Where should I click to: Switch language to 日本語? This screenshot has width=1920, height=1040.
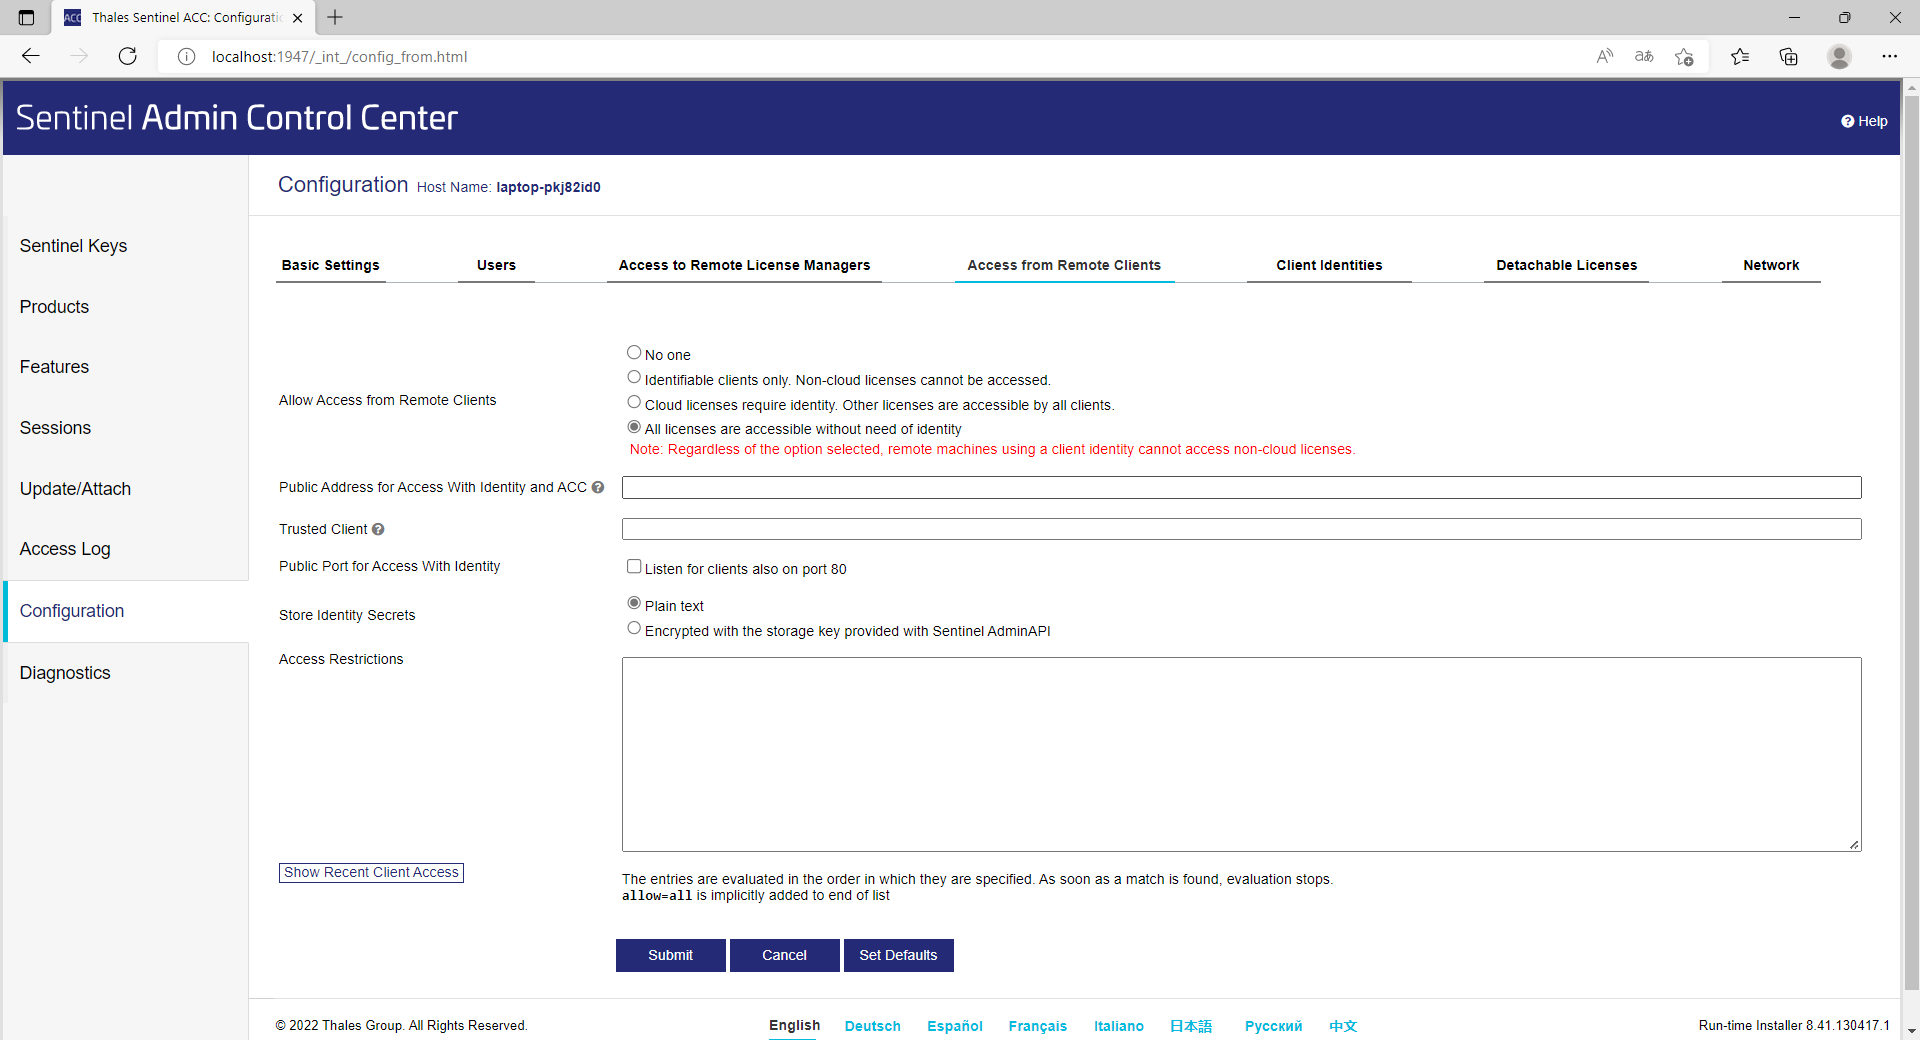coord(1190,1026)
